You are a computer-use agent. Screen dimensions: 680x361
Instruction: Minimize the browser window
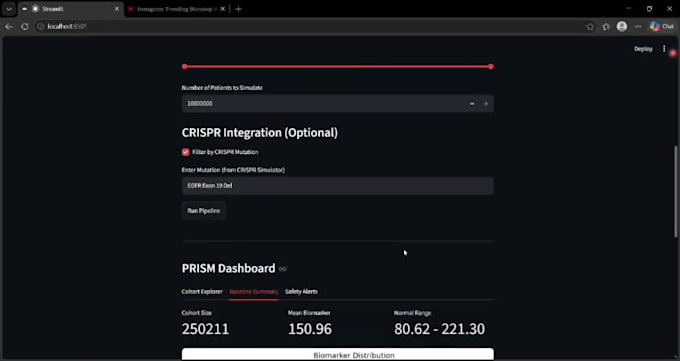coord(629,9)
